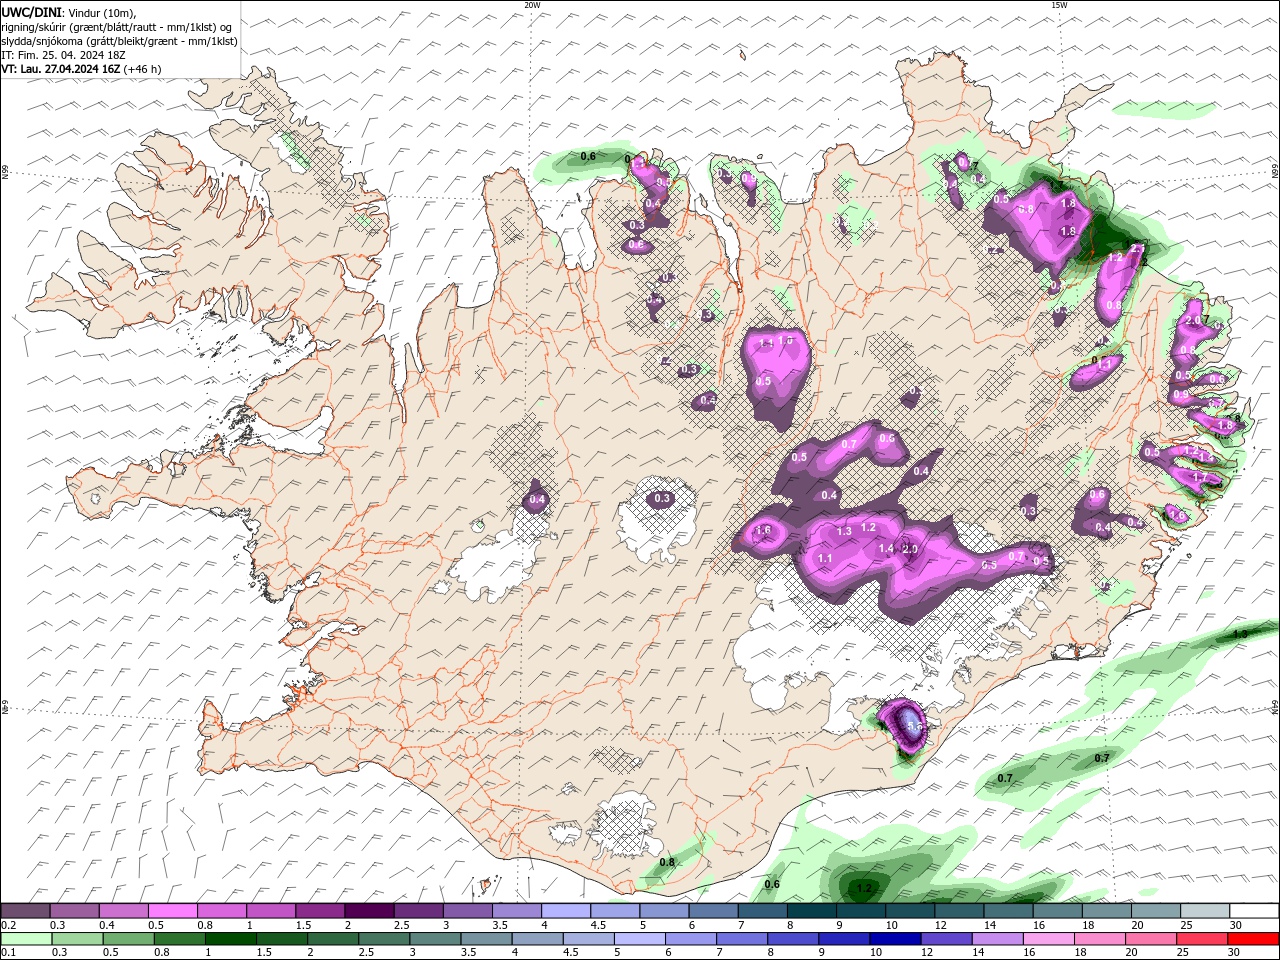
Task: Pick the snow legend swatch between 4 and 4.5
Action: [x=566, y=911]
